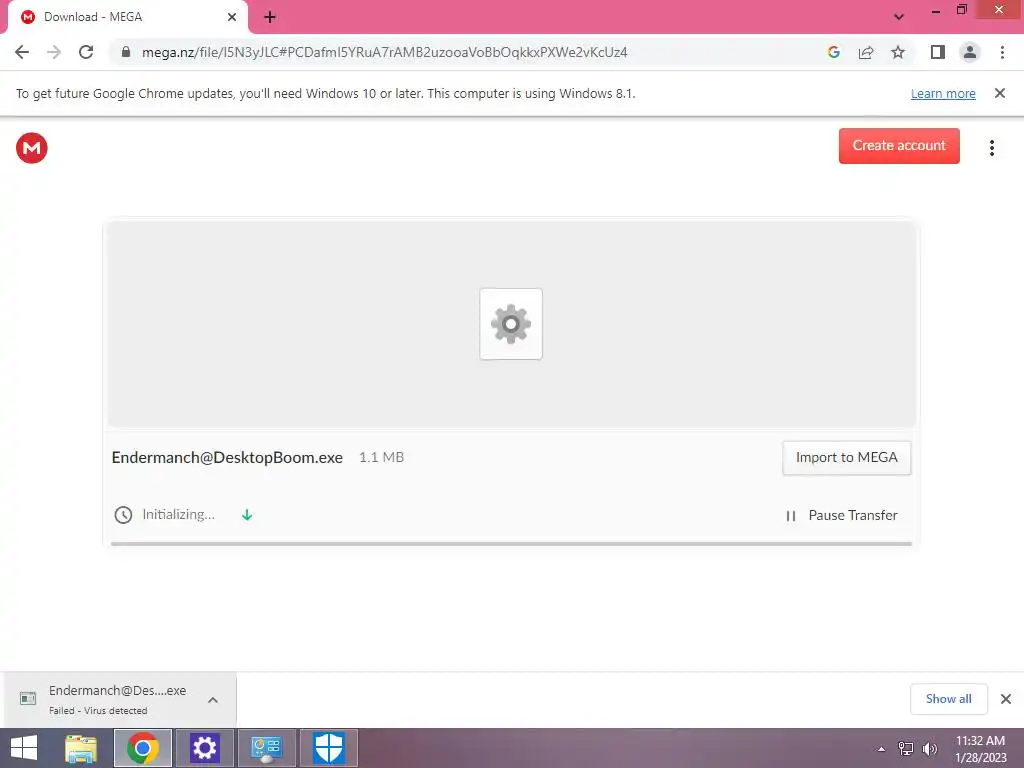Open PC settings gear on taskbar
This screenshot has height=768, width=1024.
coord(204,748)
